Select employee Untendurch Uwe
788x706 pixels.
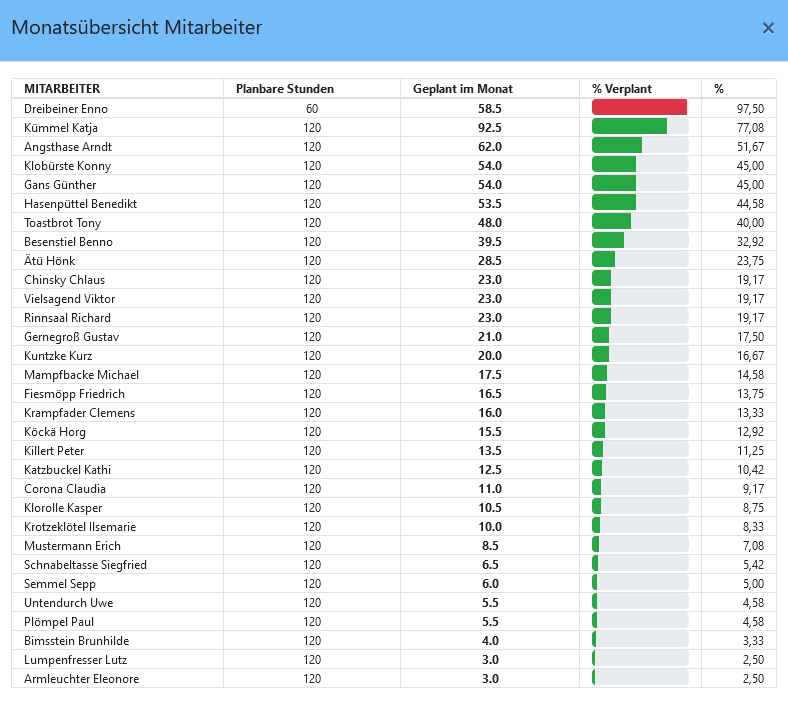pos(68,603)
